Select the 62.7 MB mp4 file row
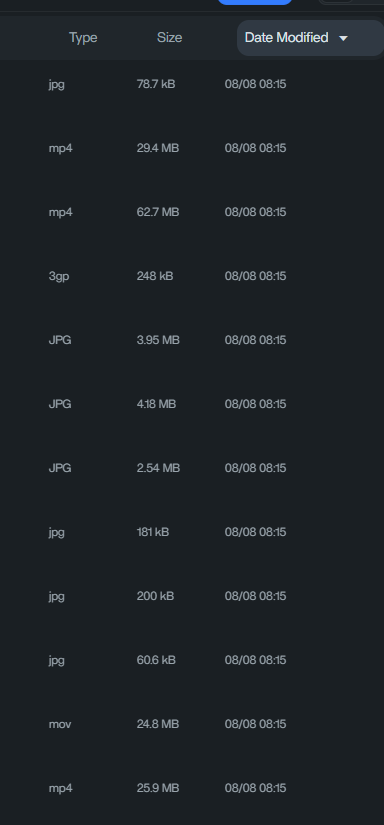Screen dimensions: 384x825 coord(192,212)
